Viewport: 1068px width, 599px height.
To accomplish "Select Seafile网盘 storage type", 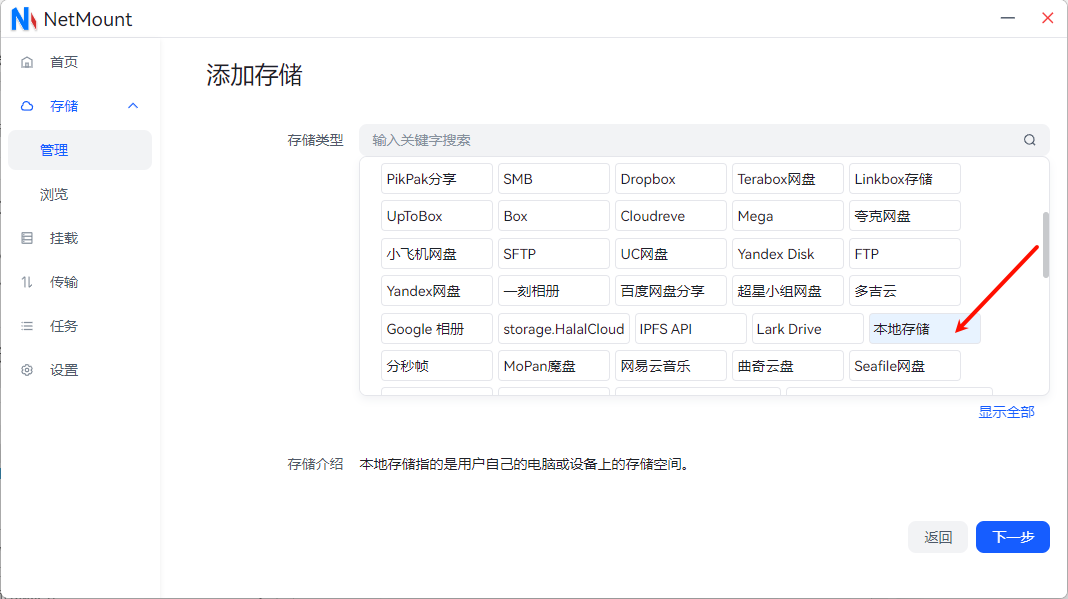I will [x=905, y=366].
